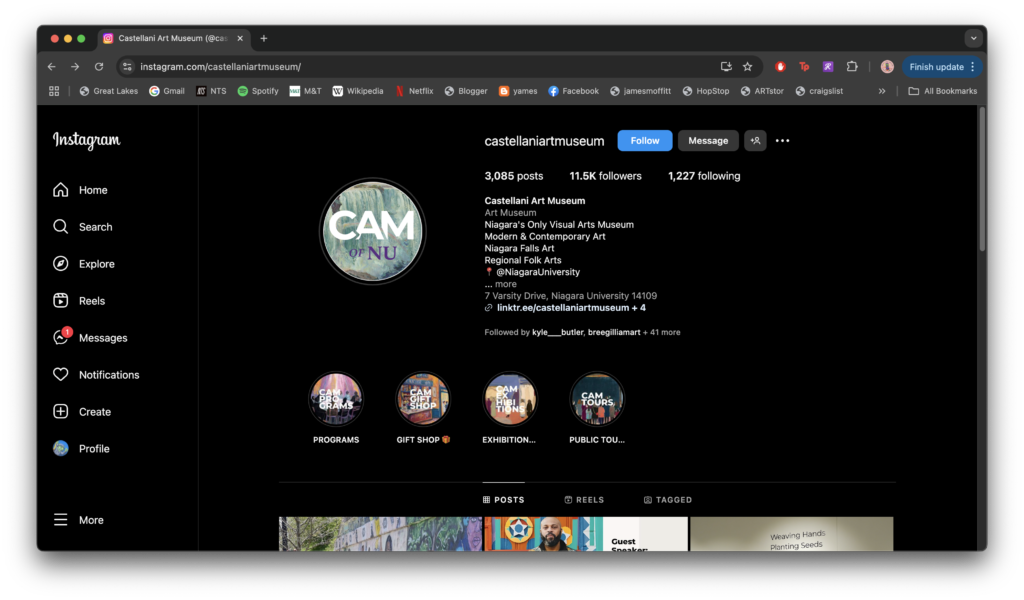Open the linktr.ee/castellaniartmuseum link

571,308
